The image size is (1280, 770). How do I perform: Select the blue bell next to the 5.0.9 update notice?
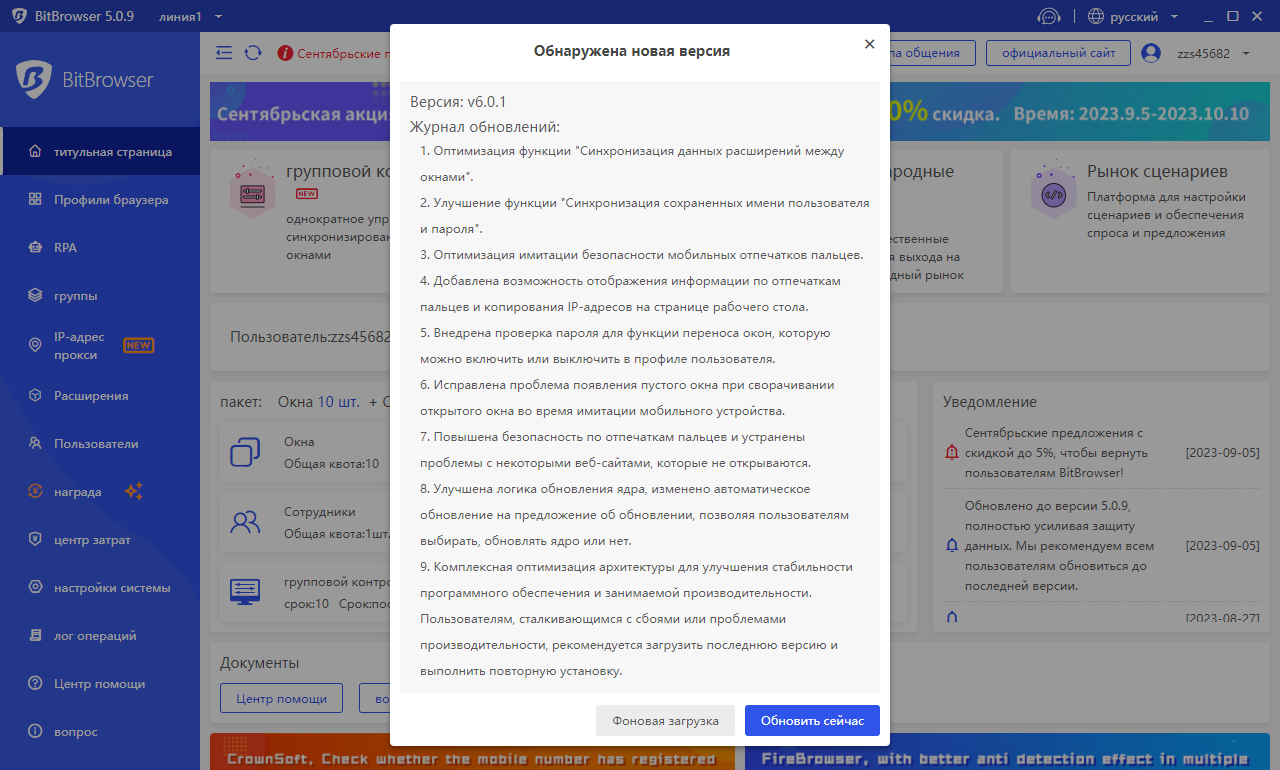(951, 546)
